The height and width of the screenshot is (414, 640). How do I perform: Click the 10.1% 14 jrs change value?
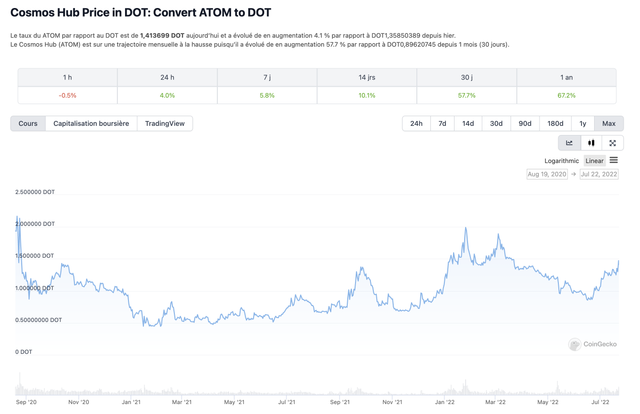[367, 96]
